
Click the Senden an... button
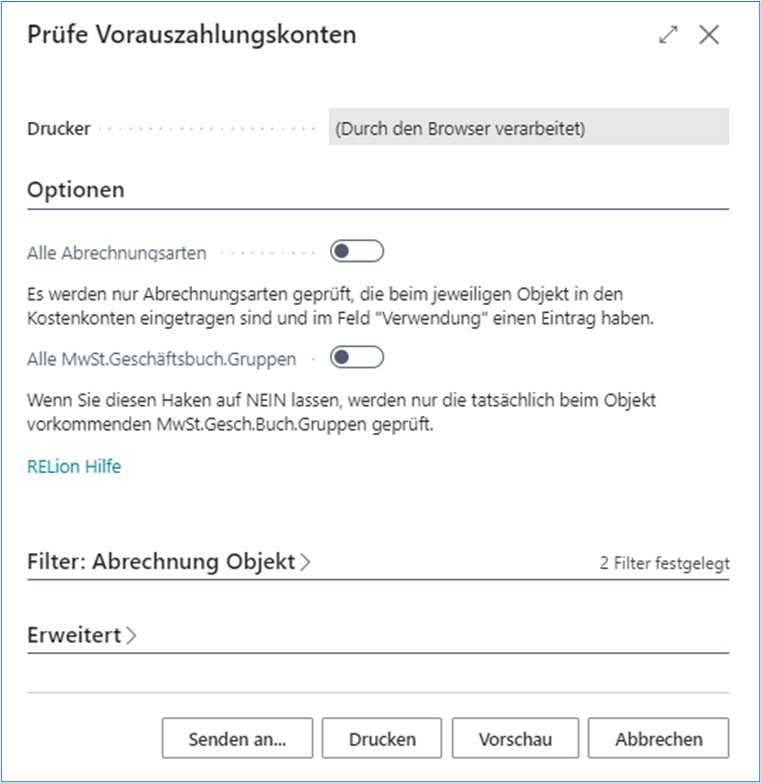pyautogui.click(x=237, y=739)
